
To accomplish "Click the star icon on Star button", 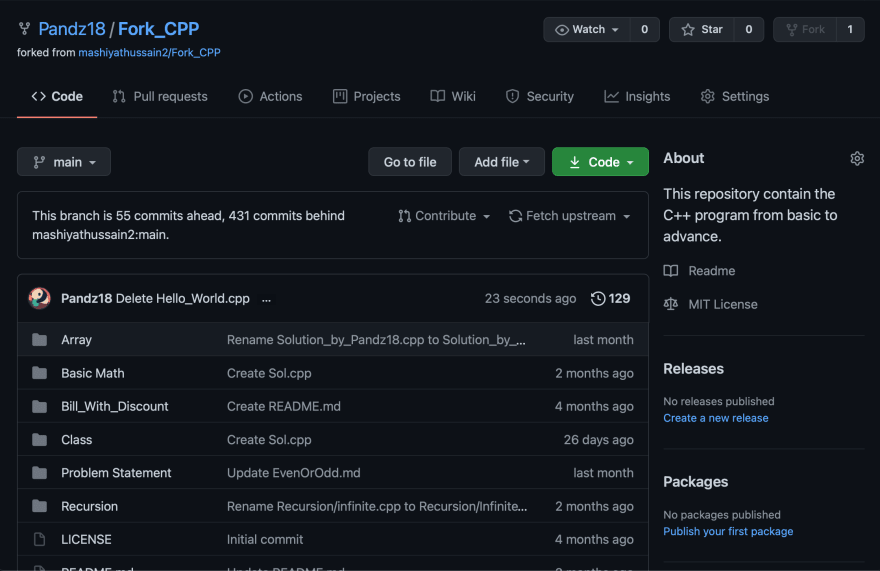I will (x=688, y=29).
